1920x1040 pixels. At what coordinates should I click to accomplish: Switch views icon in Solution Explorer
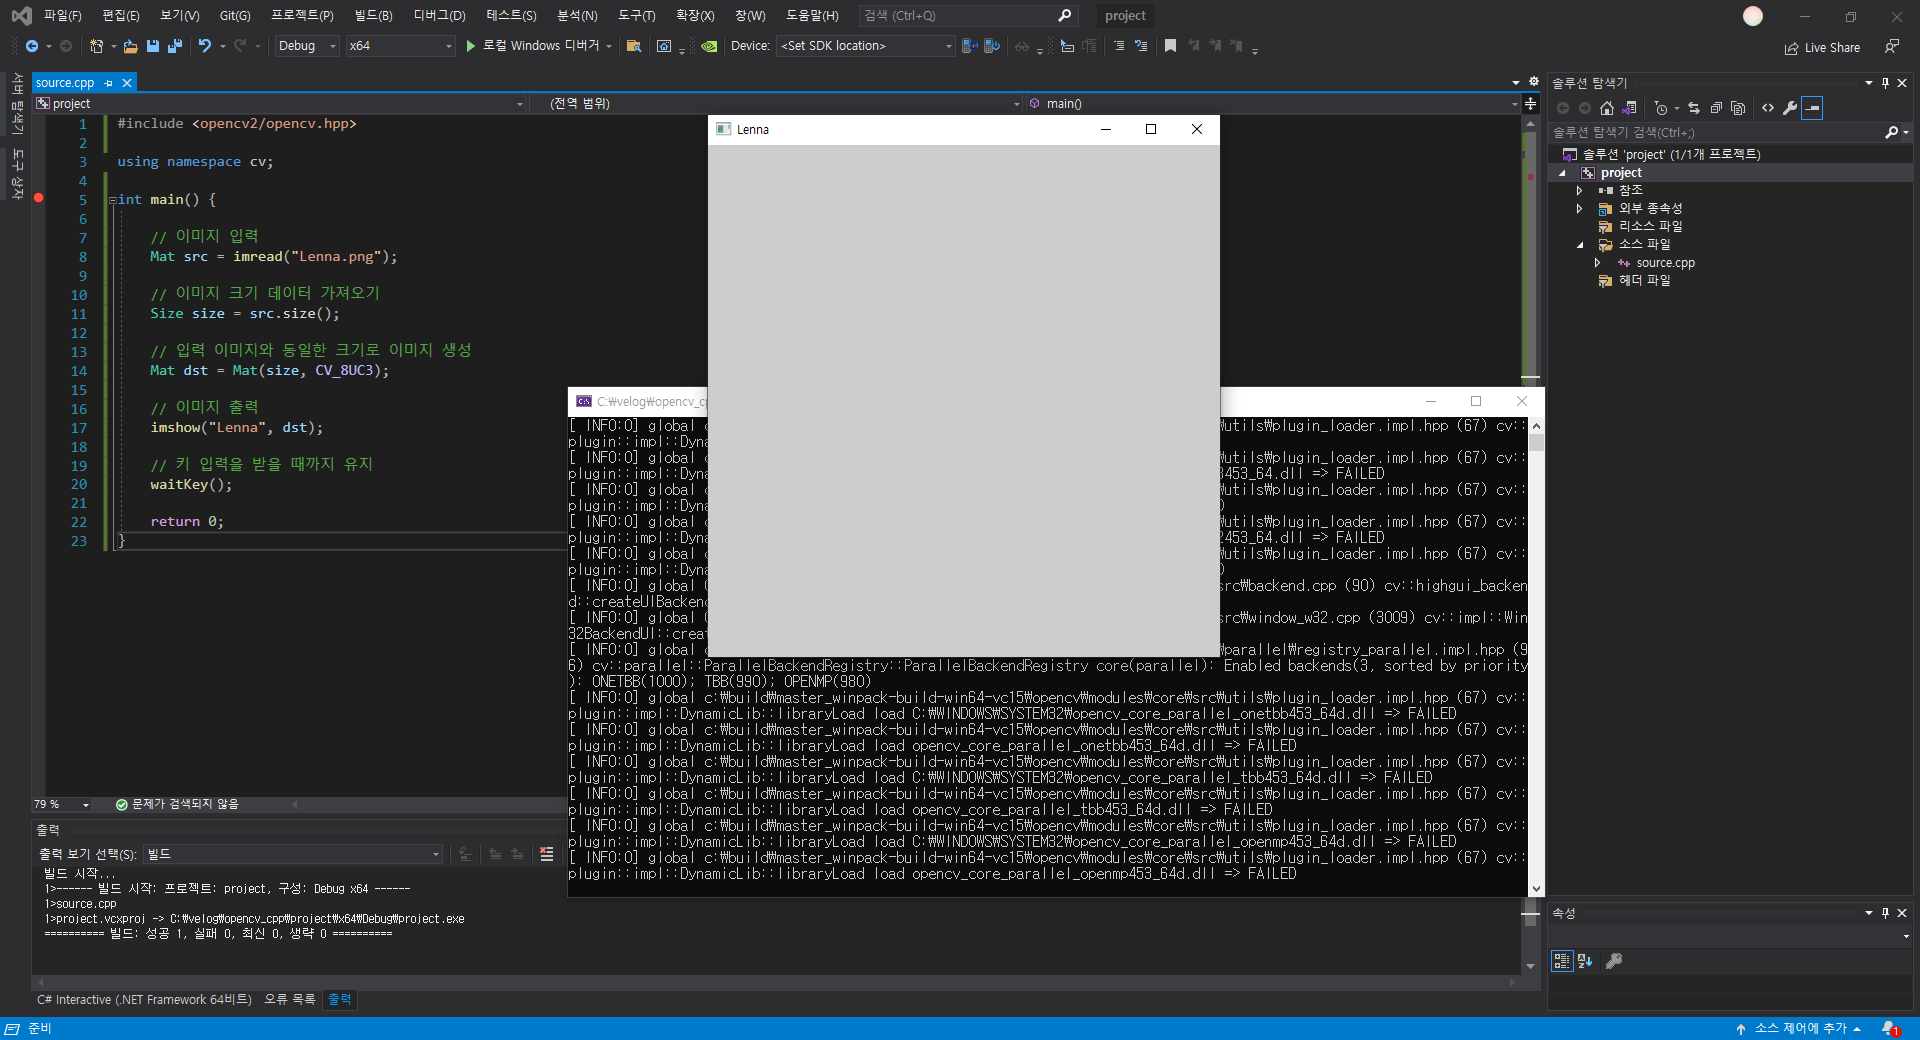[x=1630, y=108]
